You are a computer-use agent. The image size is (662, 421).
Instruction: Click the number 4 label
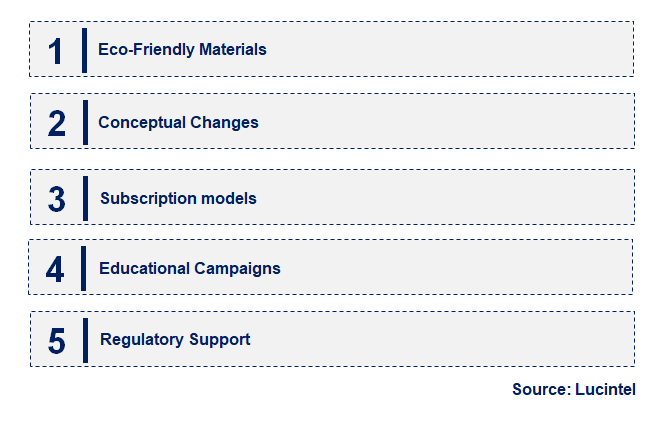point(55,269)
